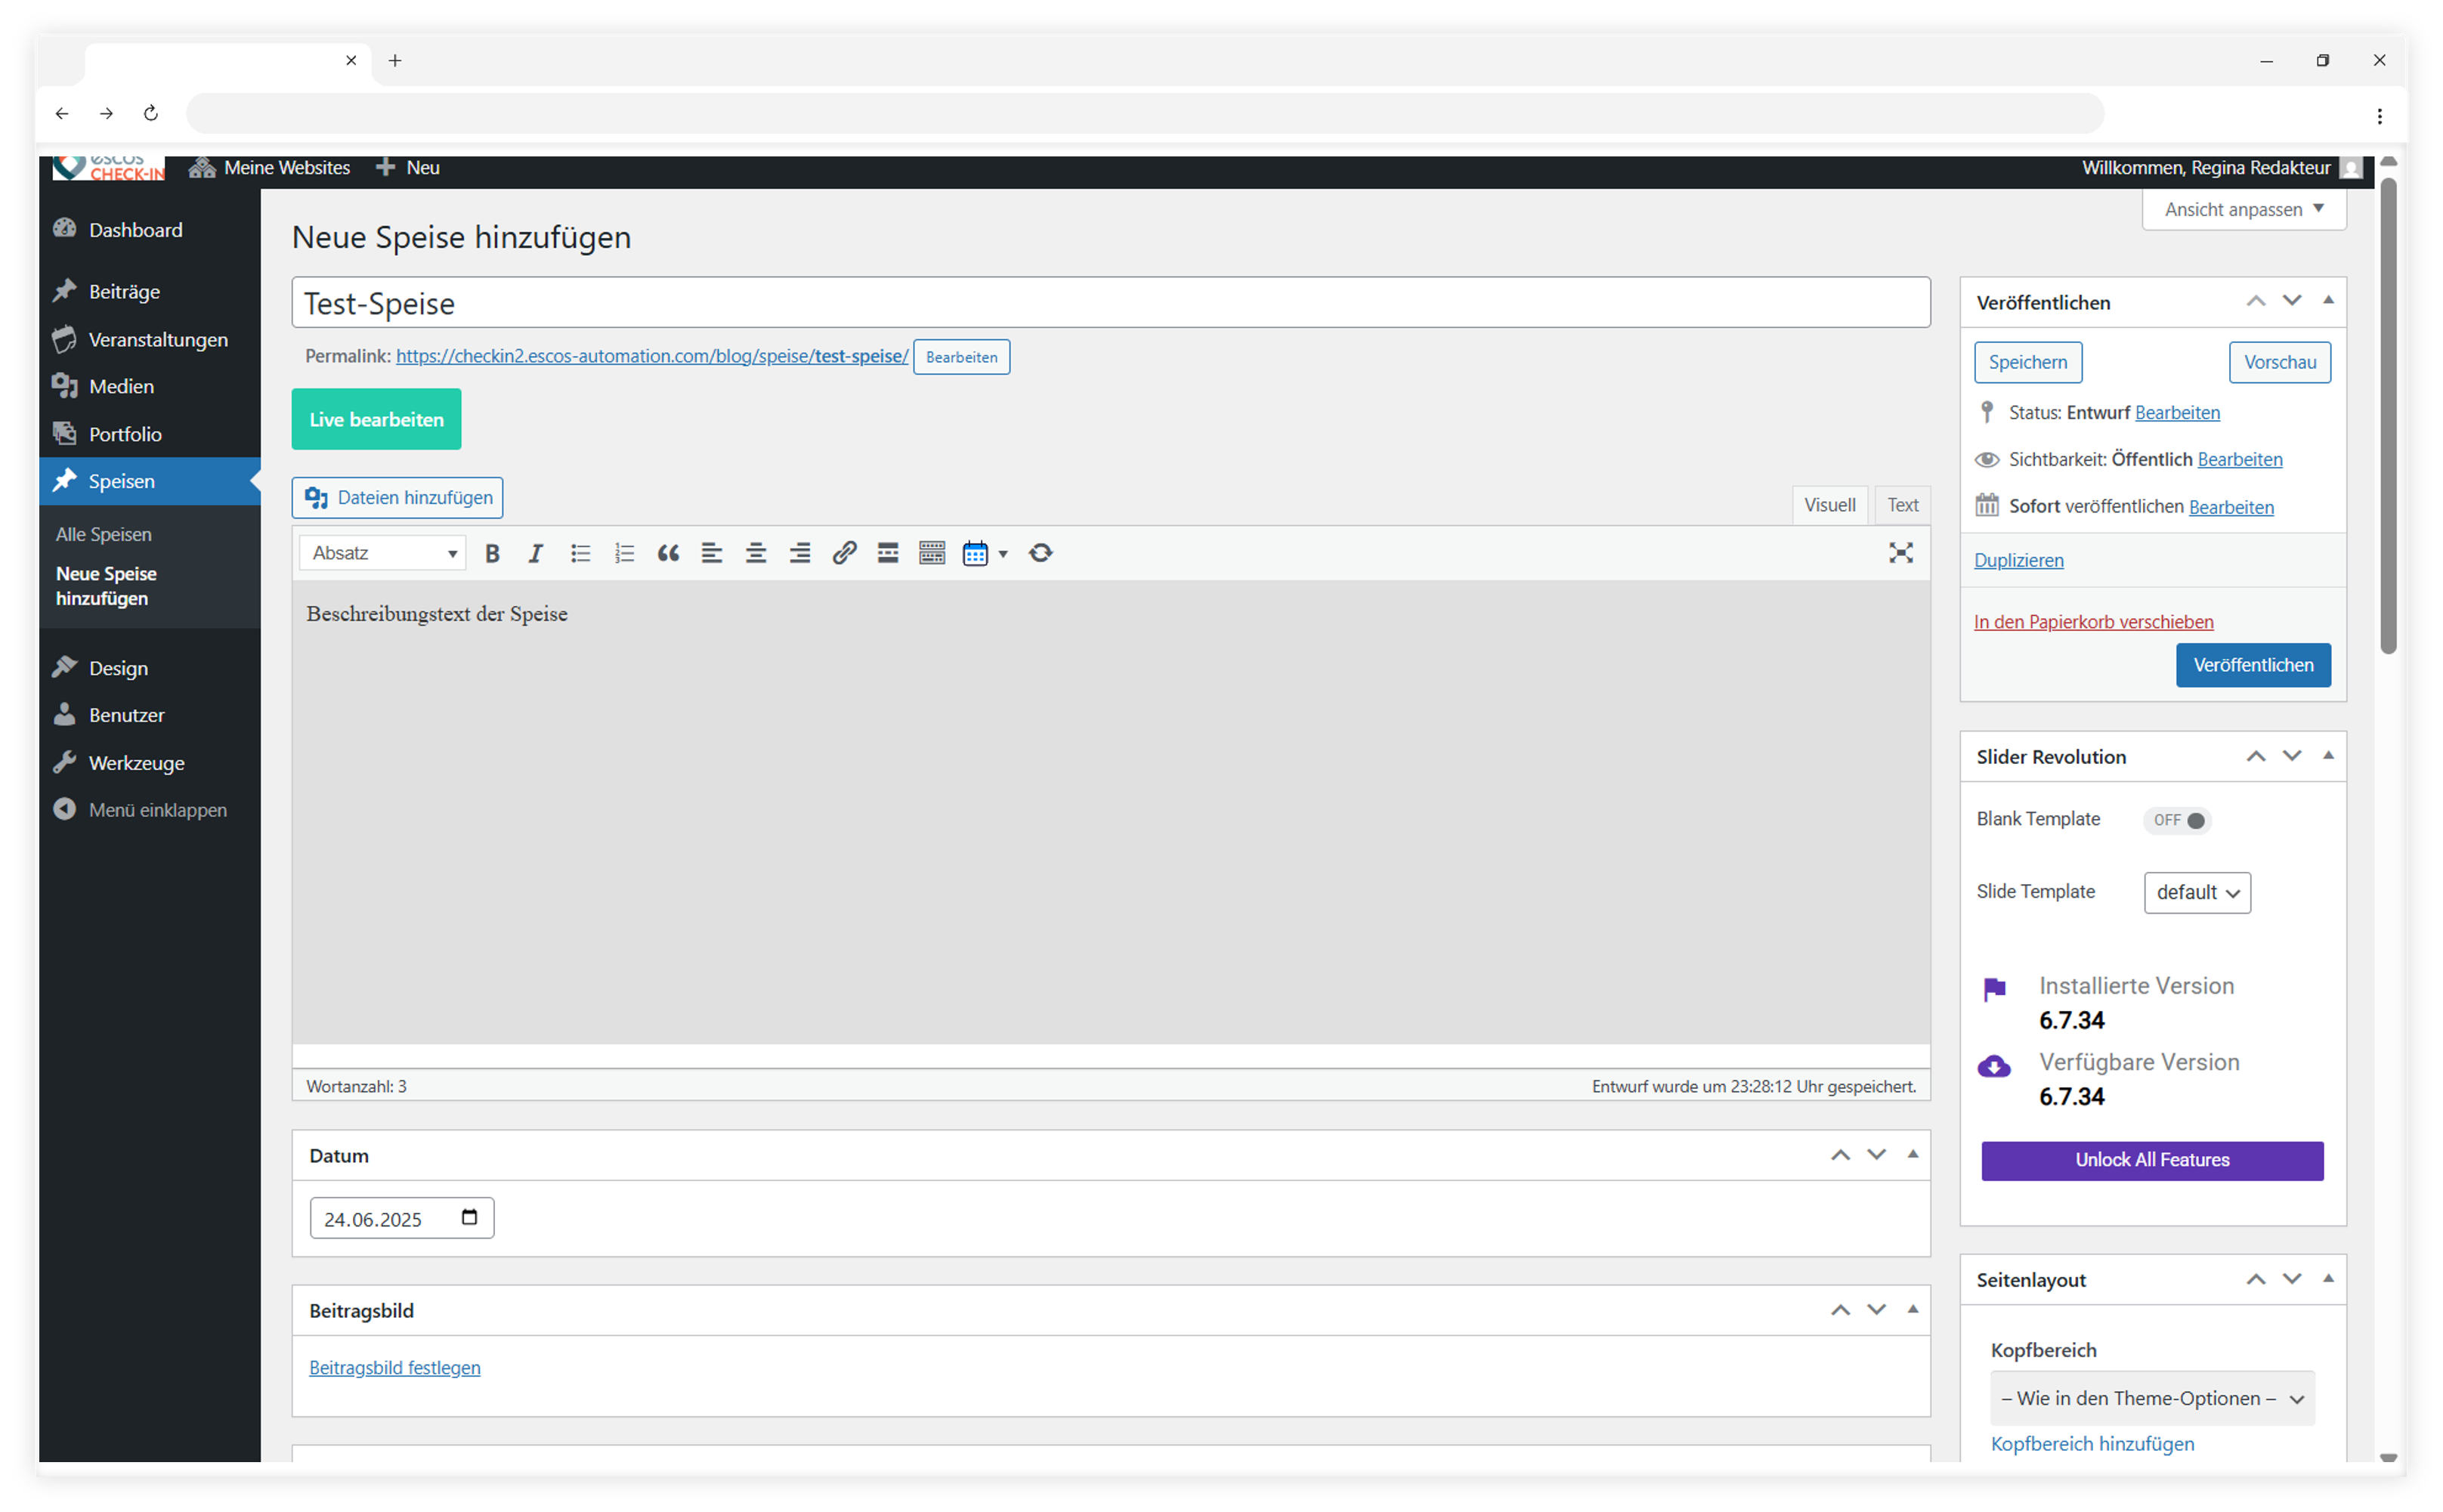This screenshot has height=1512, width=2443.
Task: Toggle the toolbar kitchen sink row
Action: 932,553
